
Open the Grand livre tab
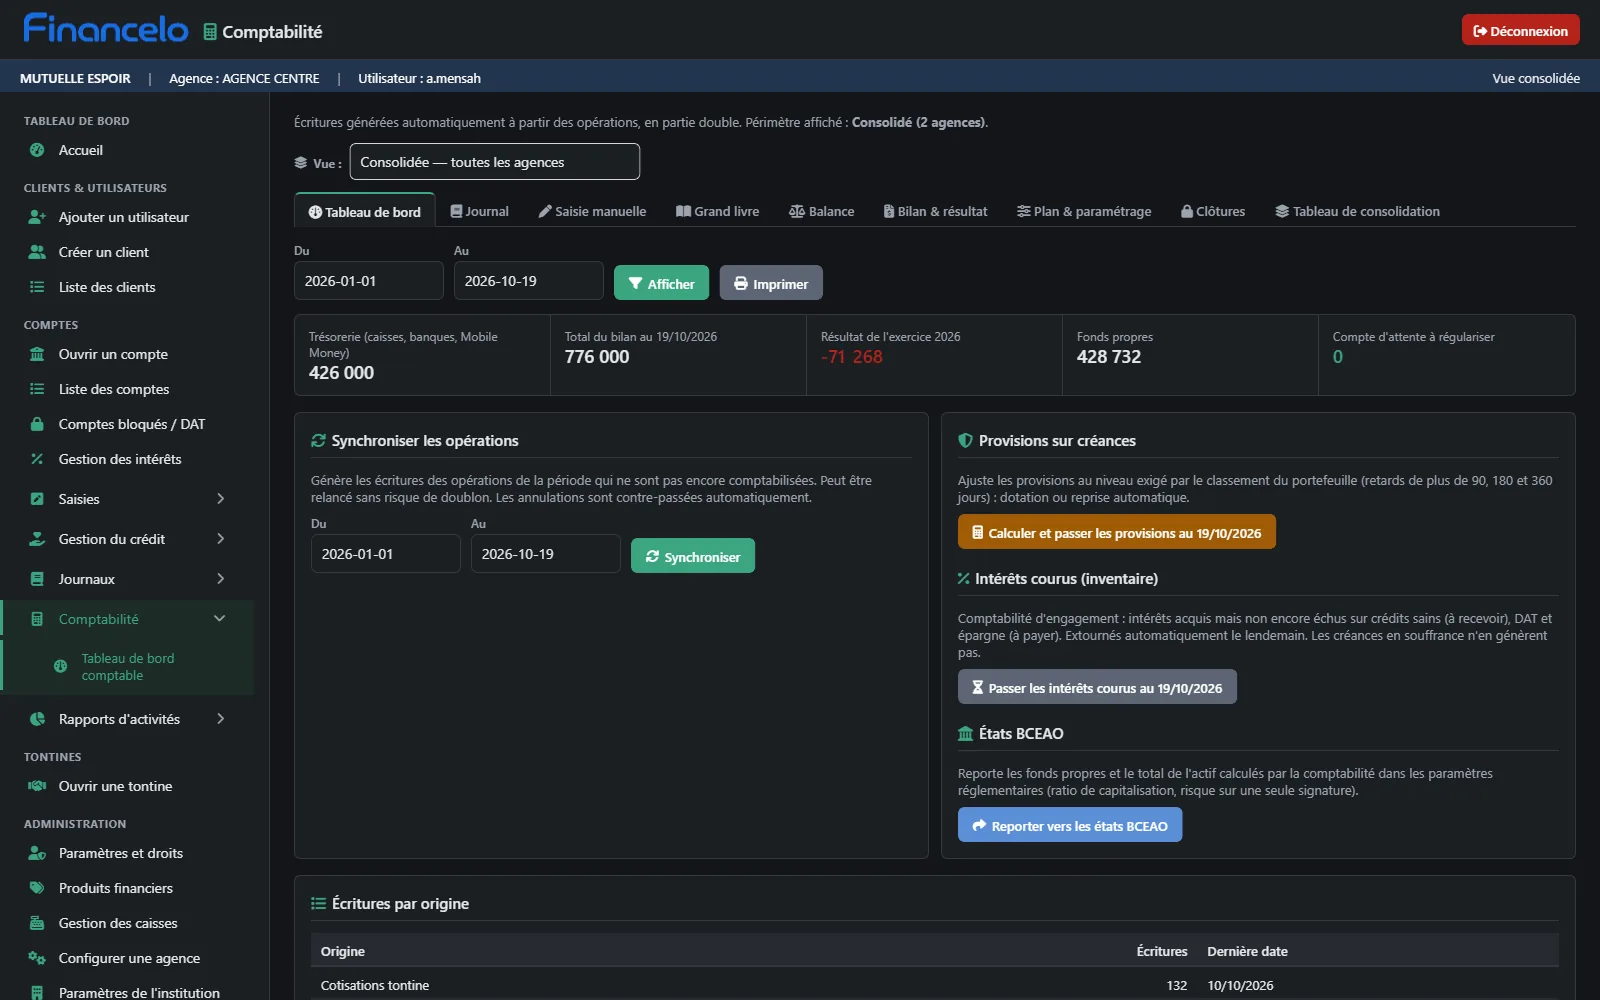[x=717, y=211]
